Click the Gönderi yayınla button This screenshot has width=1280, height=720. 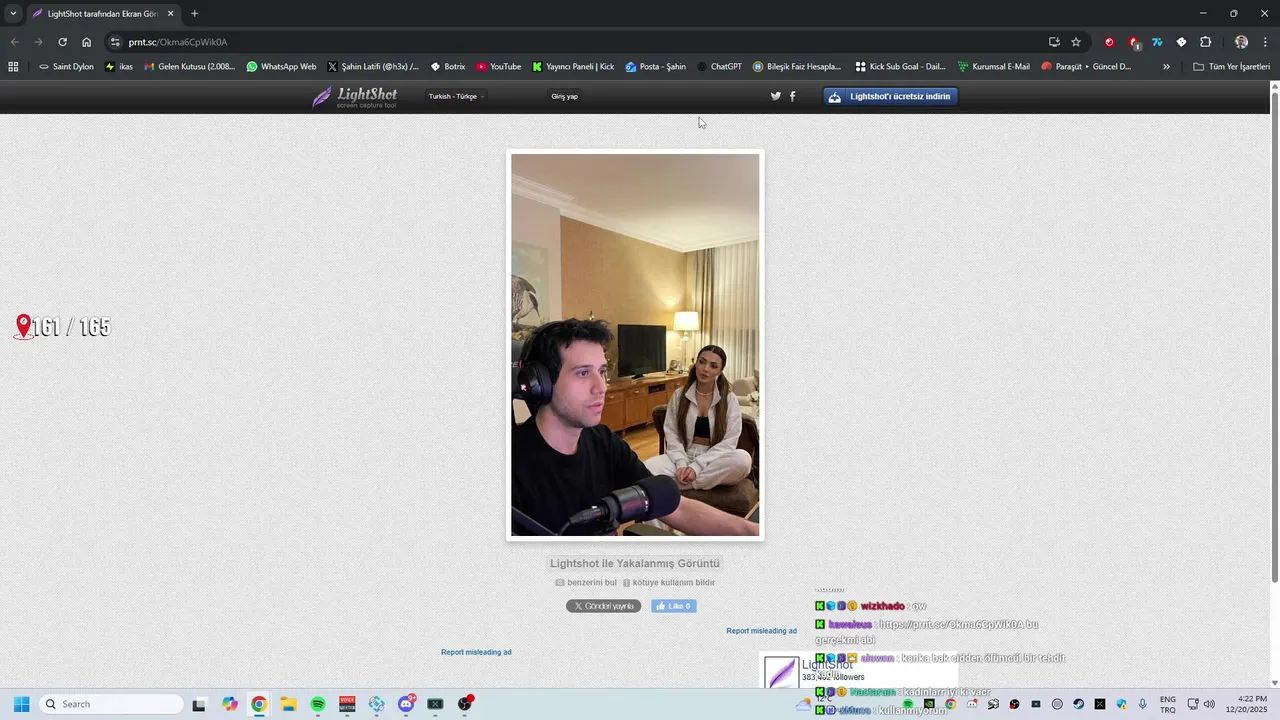(x=604, y=606)
